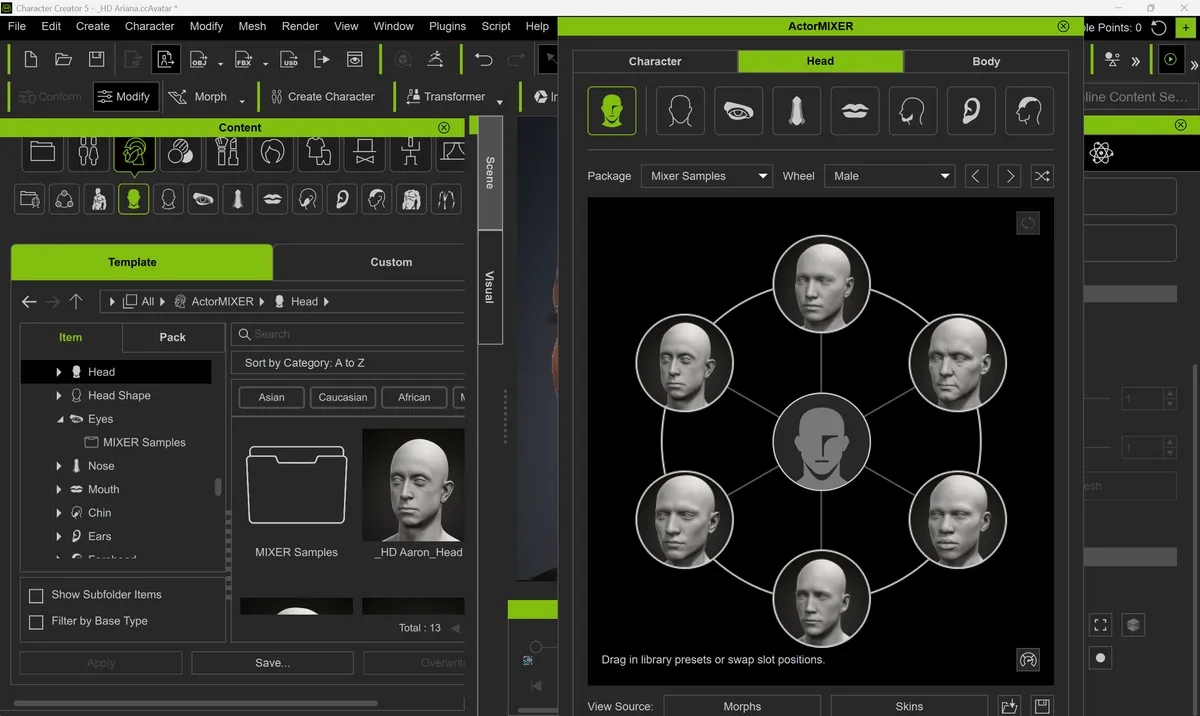Image resolution: width=1200 pixels, height=716 pixels.
Task: Select the lips icon in ActorMIXER head row
Action: point(854,110)
